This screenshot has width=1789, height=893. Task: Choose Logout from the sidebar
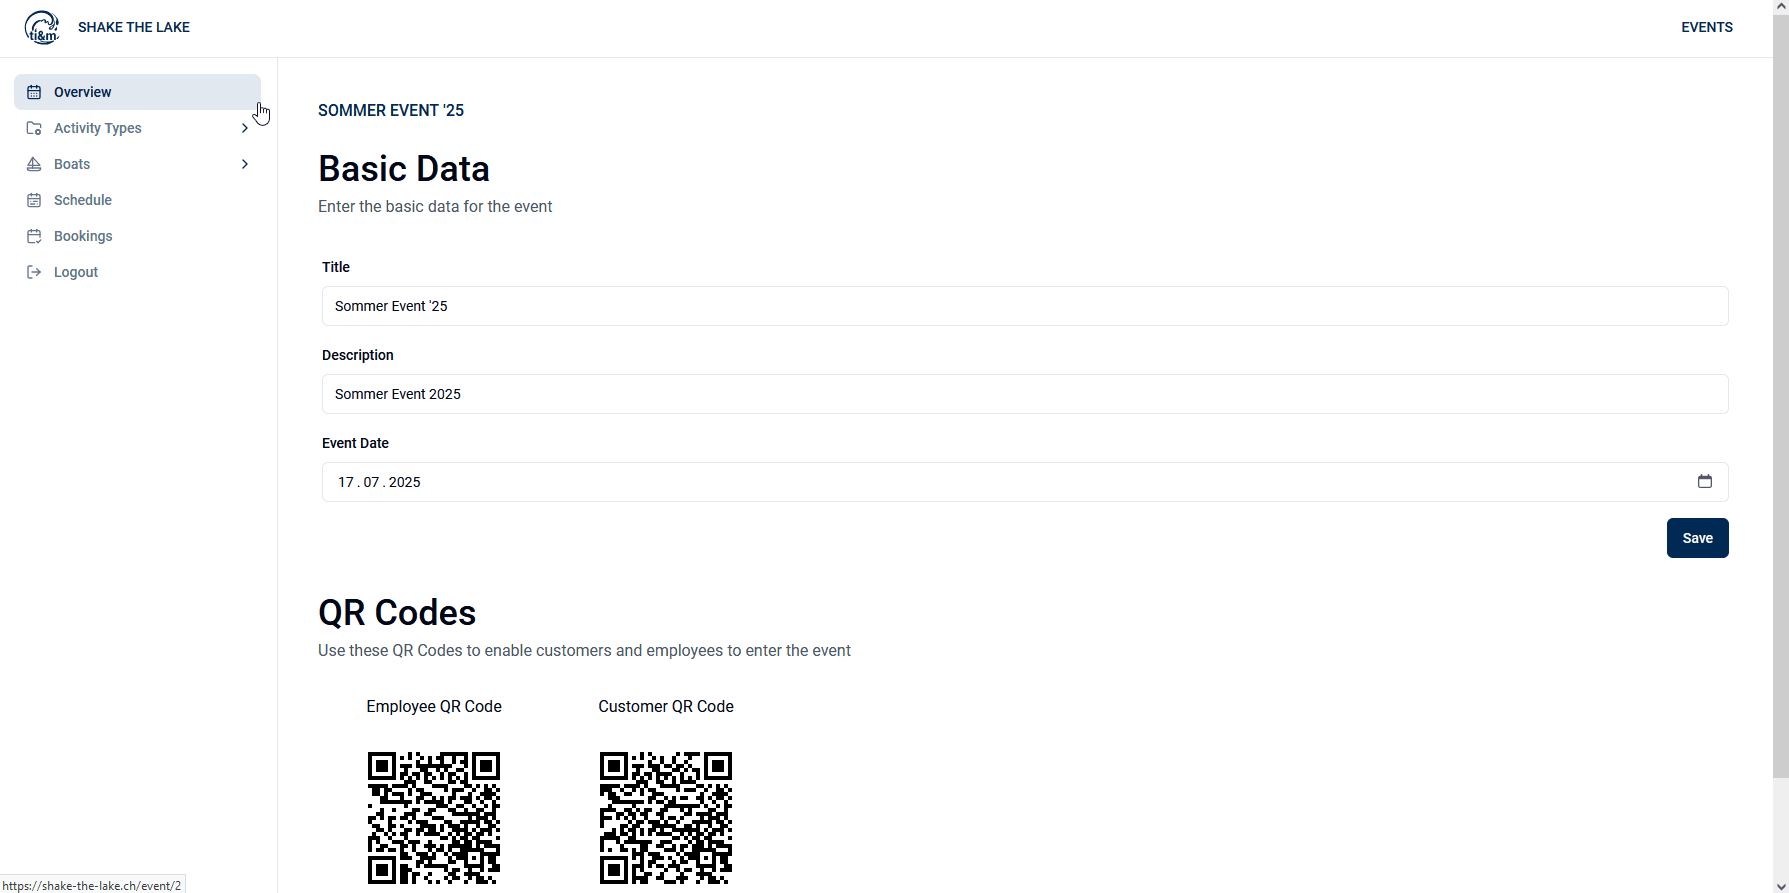coord(138,272)
